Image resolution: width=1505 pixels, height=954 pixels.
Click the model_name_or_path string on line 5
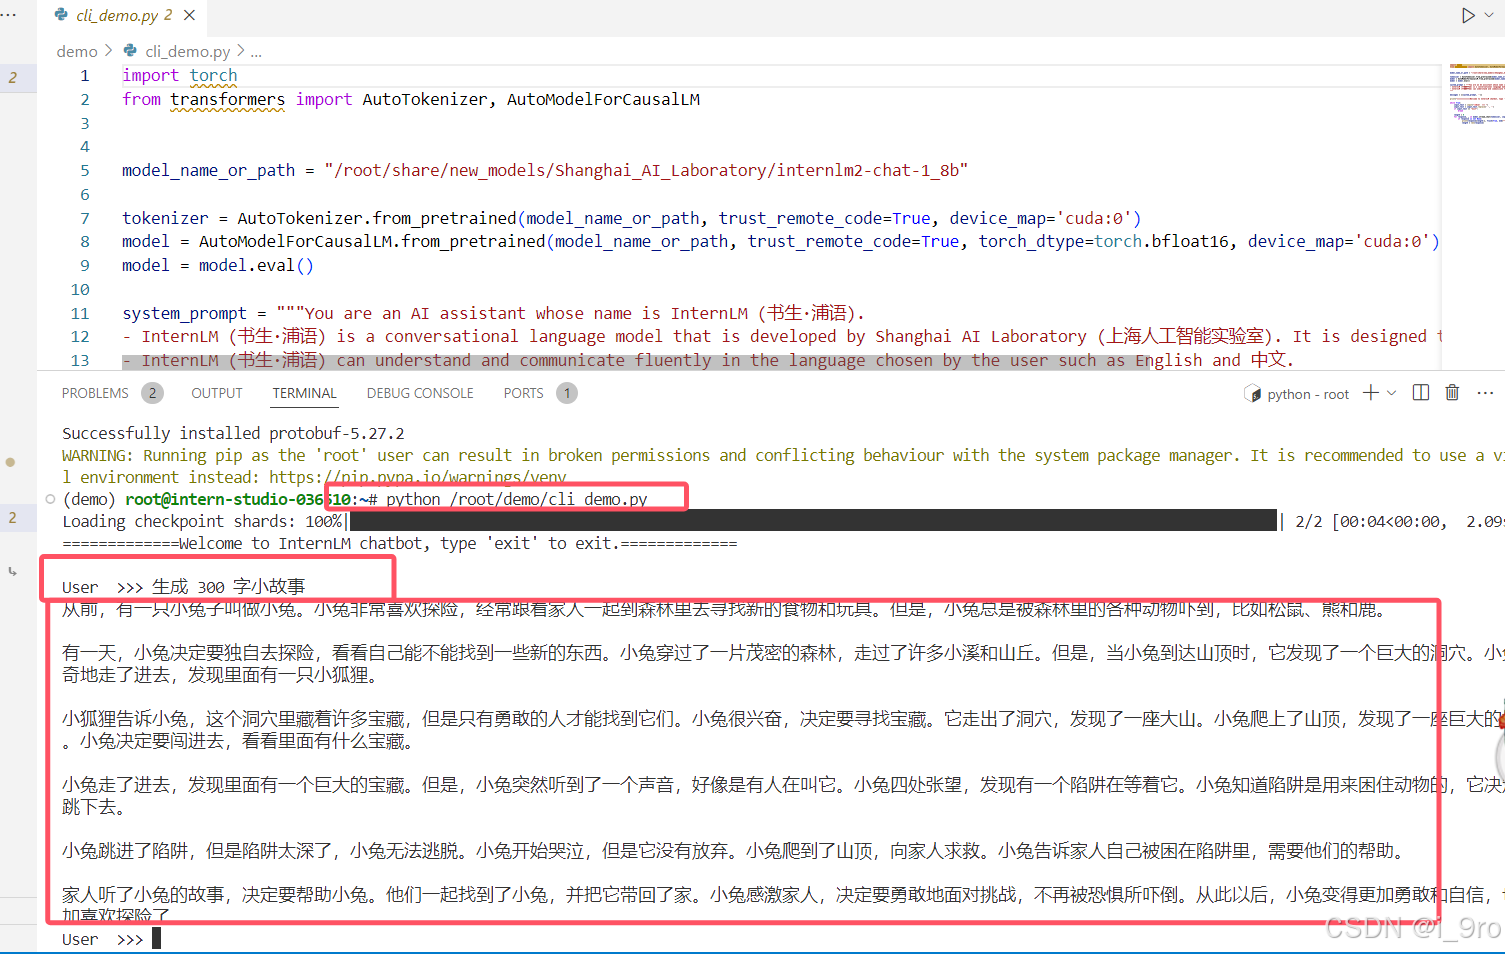(x=646, y=170)
